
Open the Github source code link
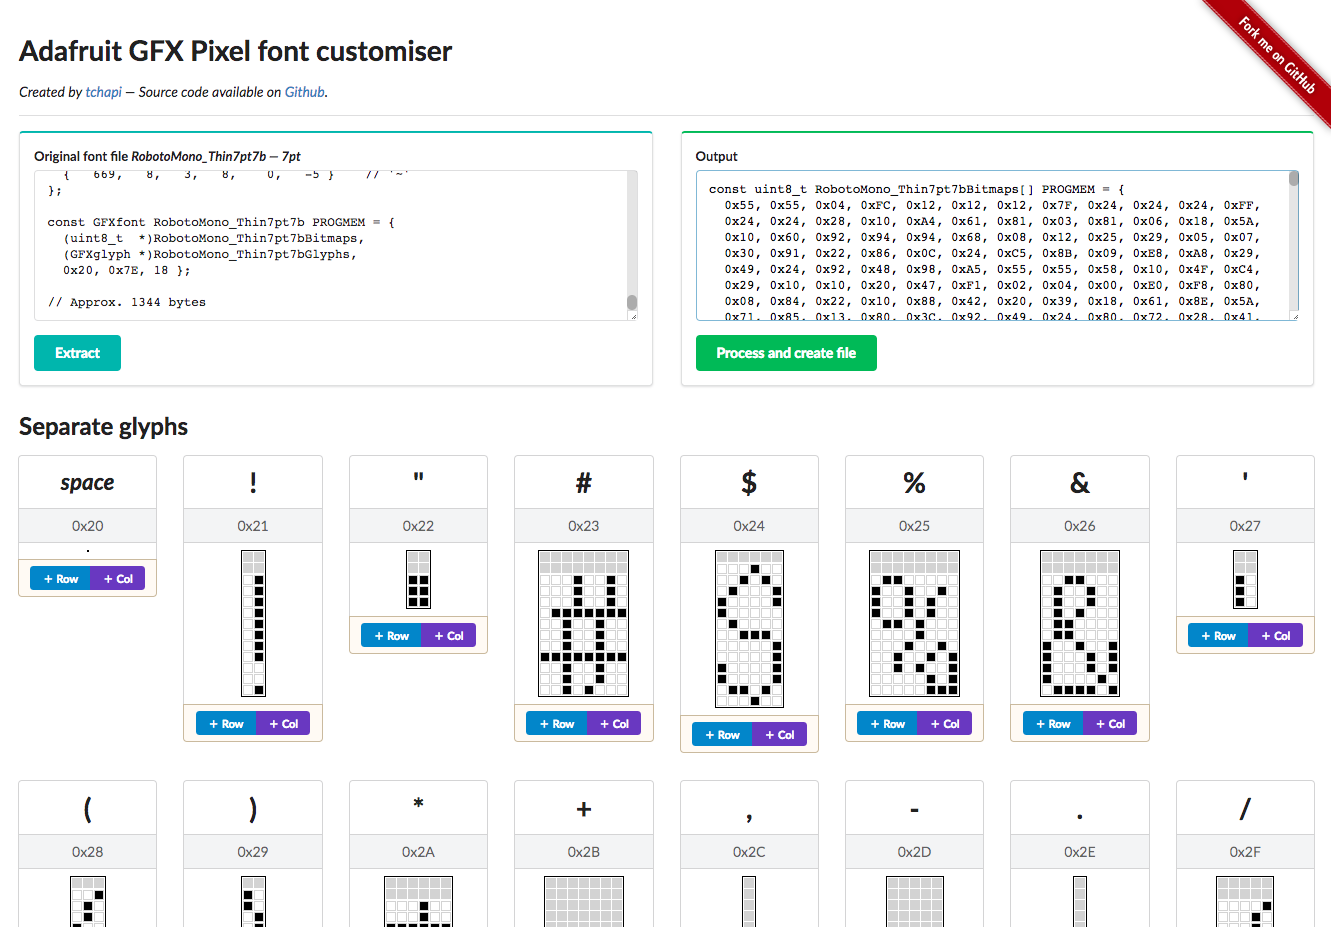point(305,92)
